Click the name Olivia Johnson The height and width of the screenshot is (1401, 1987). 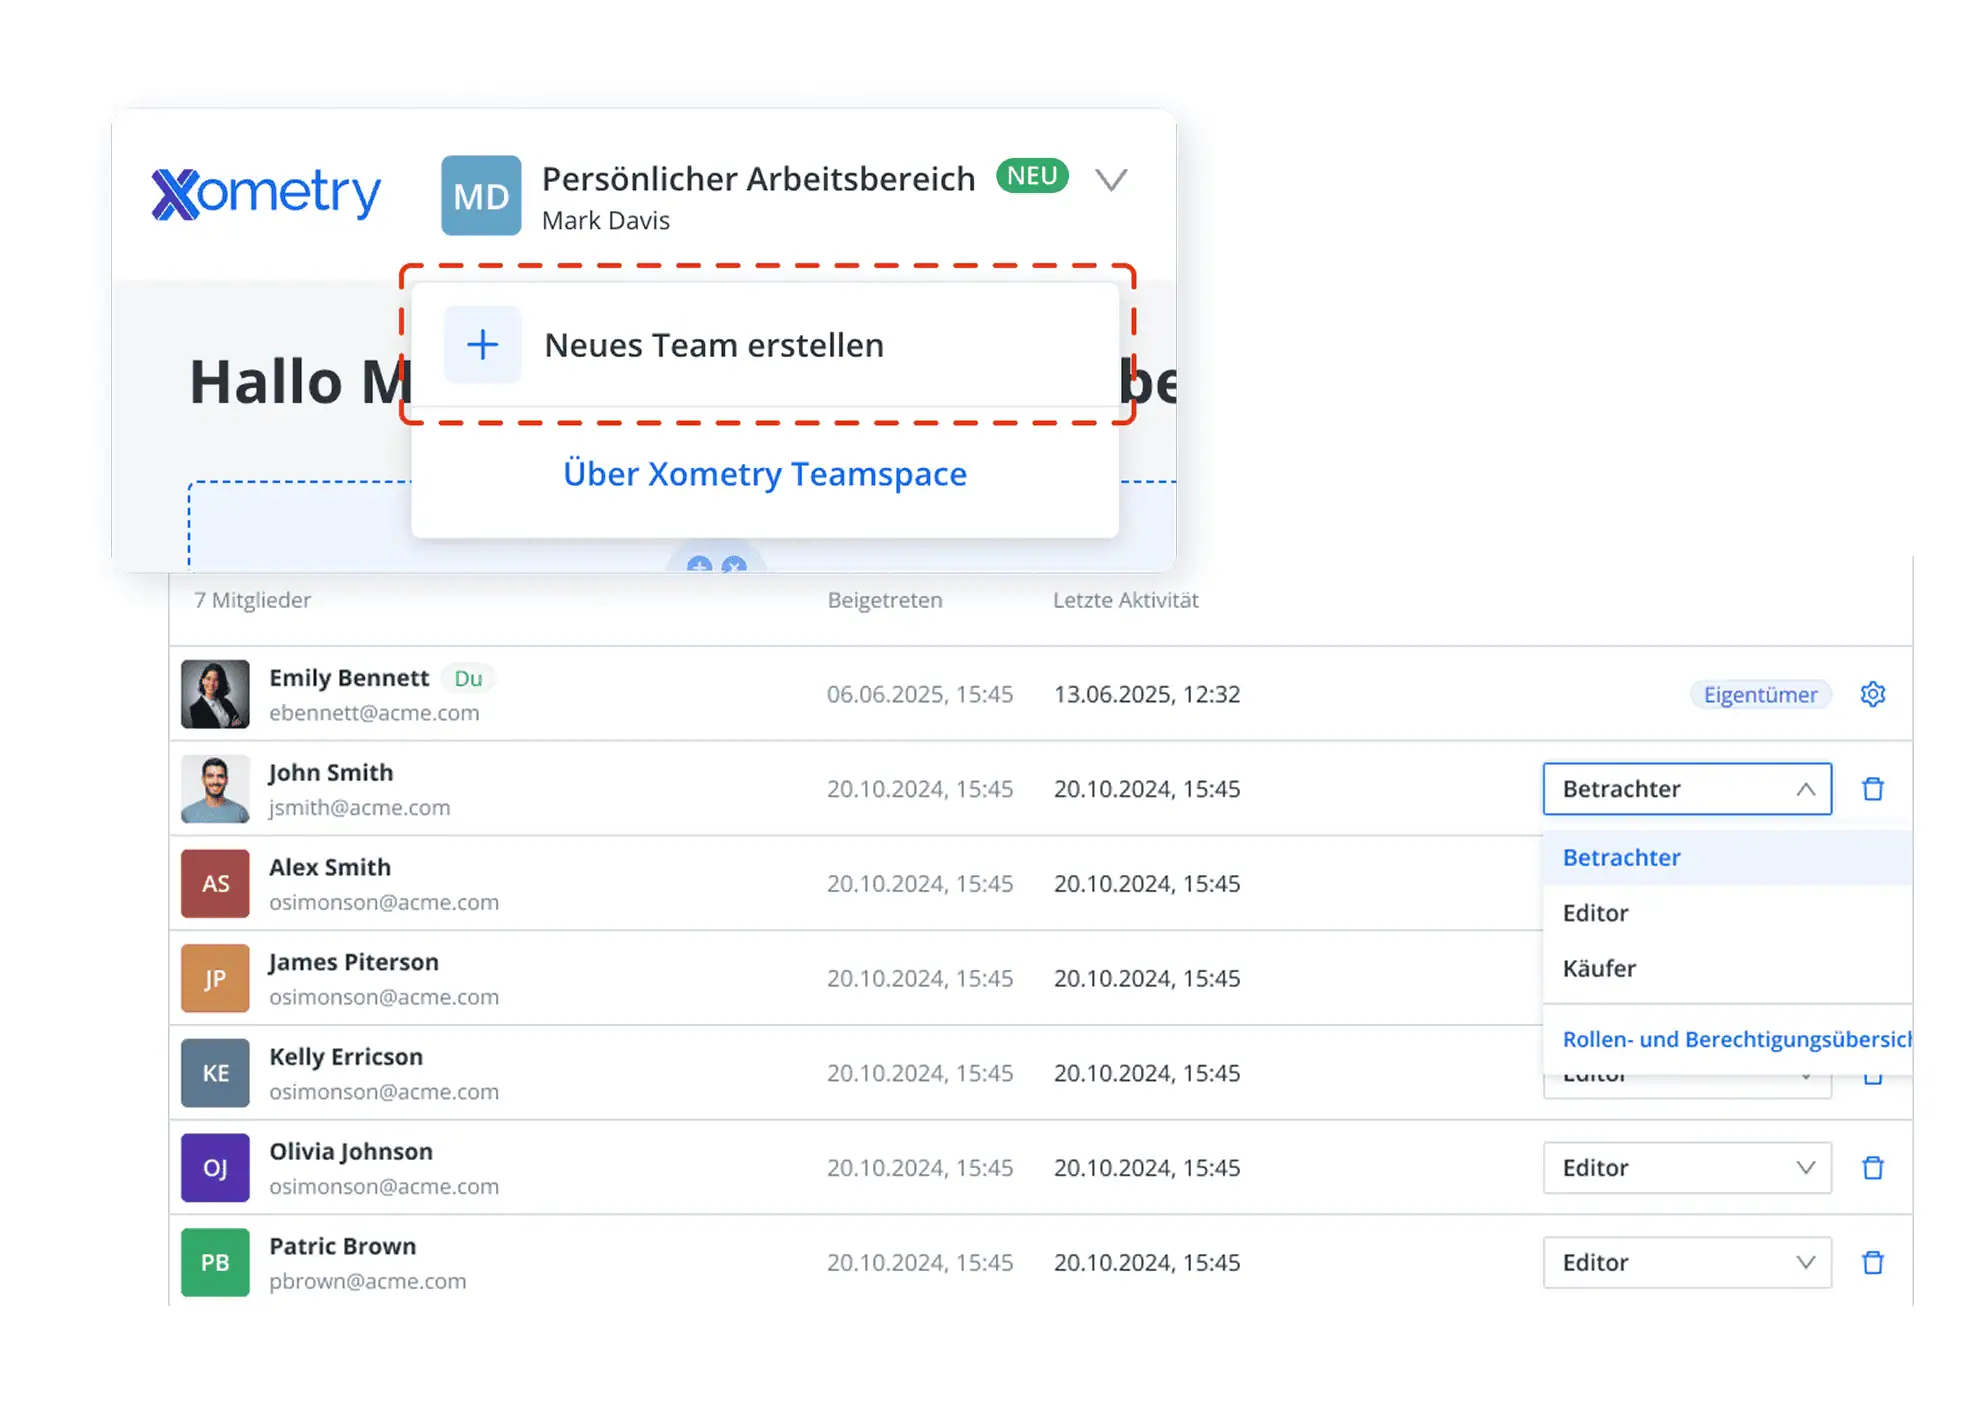point(351,1152)
